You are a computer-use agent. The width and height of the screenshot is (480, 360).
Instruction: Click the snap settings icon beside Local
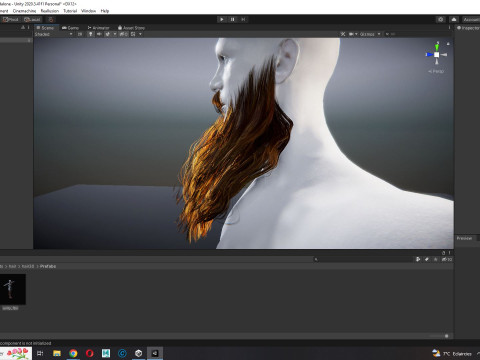point(50,19)
